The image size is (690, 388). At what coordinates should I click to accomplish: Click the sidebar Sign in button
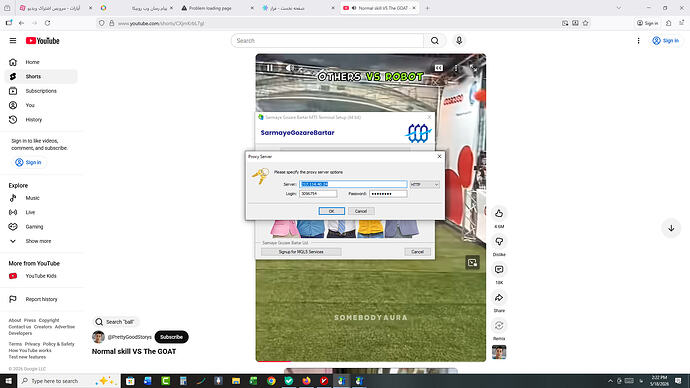pos(29,162)
